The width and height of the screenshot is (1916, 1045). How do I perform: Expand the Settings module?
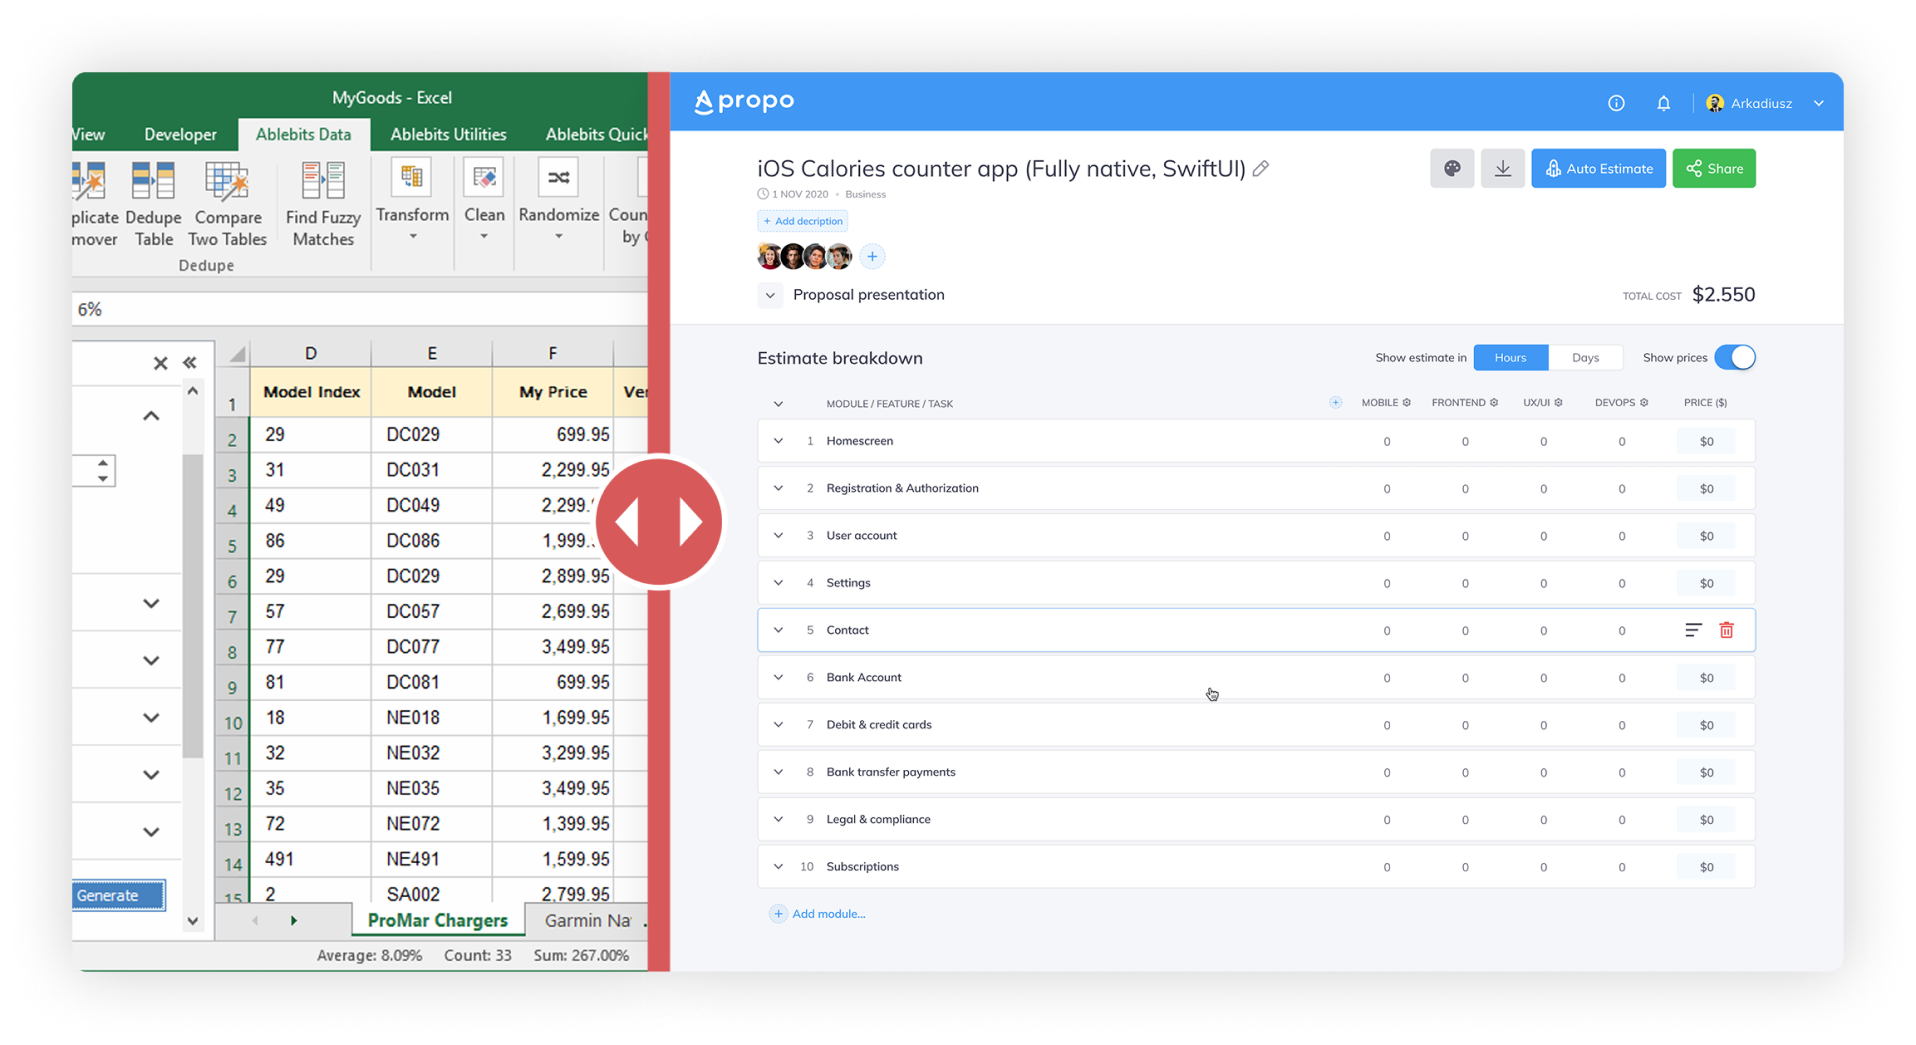pos(778,583)
